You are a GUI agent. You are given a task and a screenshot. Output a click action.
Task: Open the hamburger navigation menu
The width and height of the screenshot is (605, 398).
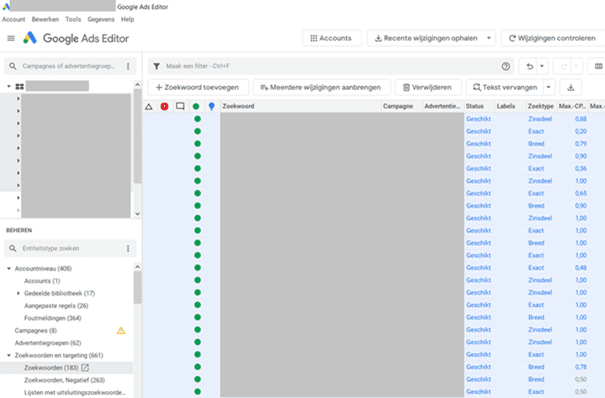(x=11, y=38)
